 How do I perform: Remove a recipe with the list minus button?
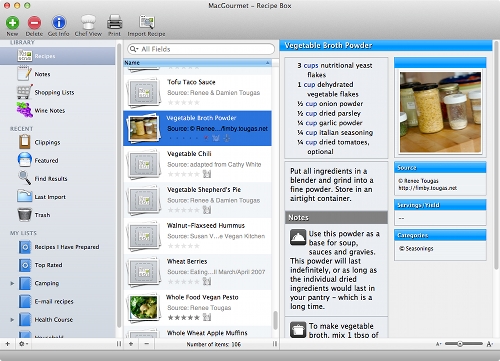tap(147, 344)
